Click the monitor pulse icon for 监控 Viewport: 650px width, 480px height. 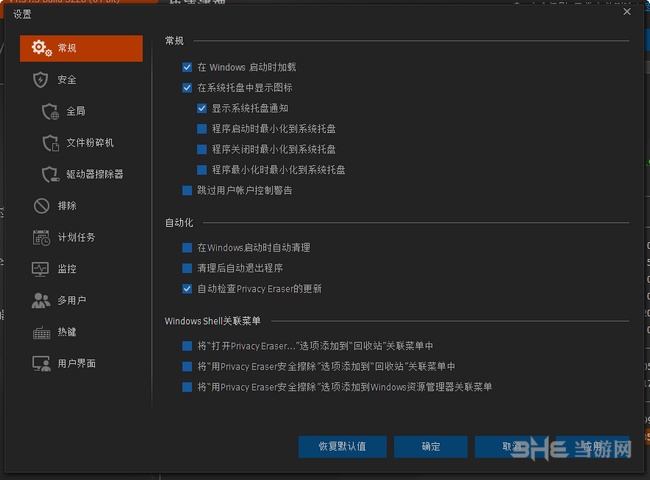[x=40, y=269]
